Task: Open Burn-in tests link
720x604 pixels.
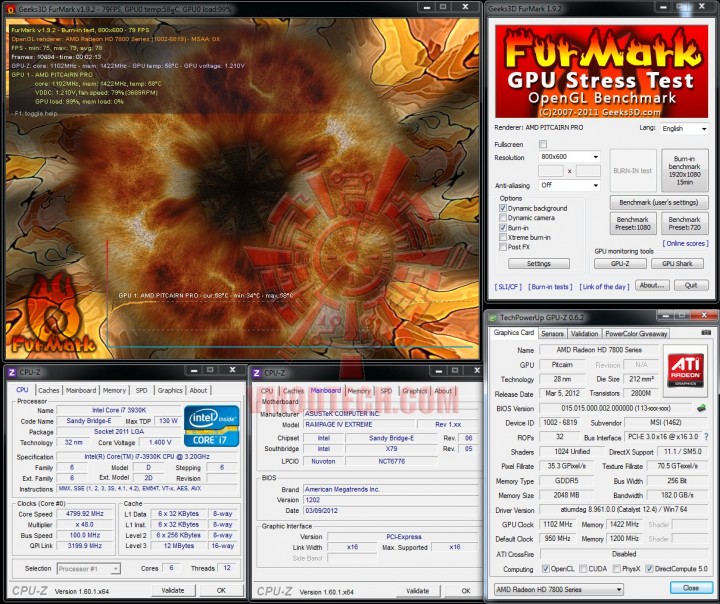Action: point(550,287)
